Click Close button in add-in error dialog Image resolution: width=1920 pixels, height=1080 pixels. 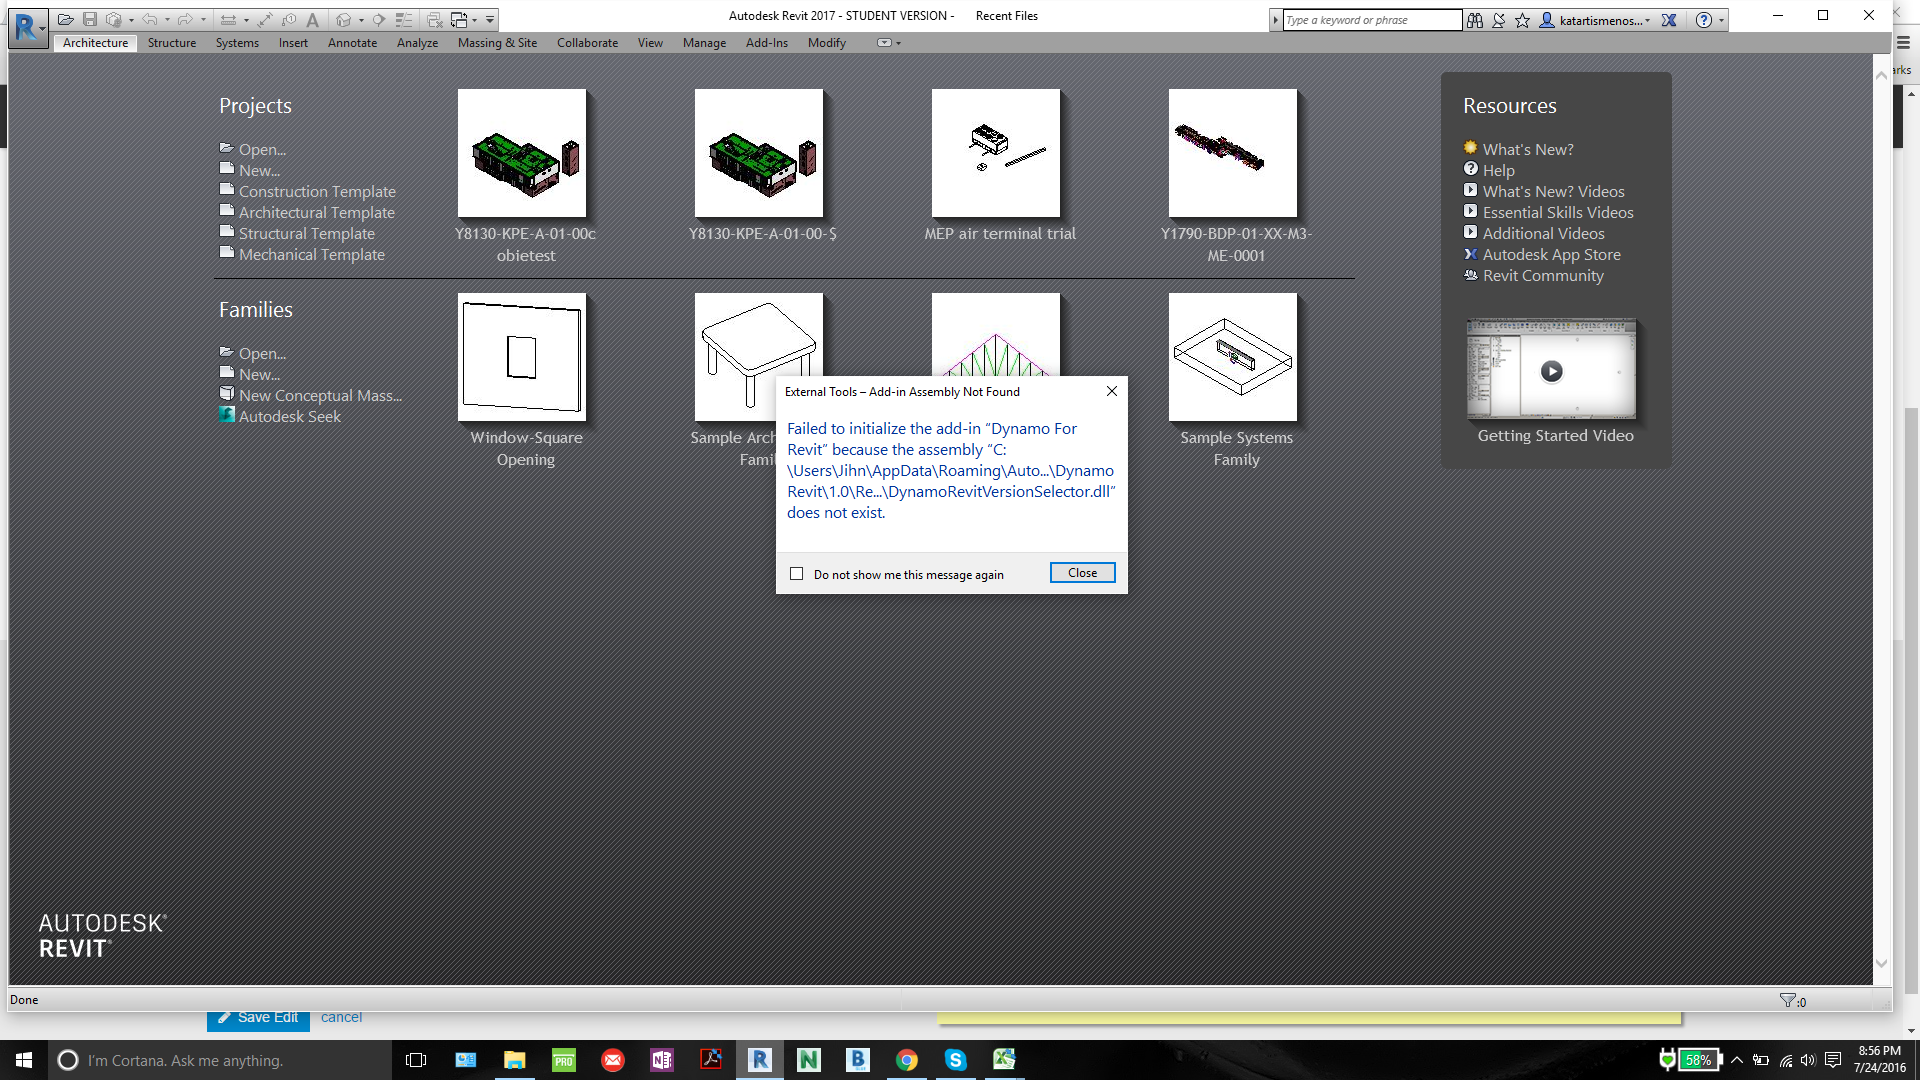click(x=1082, y=573)
